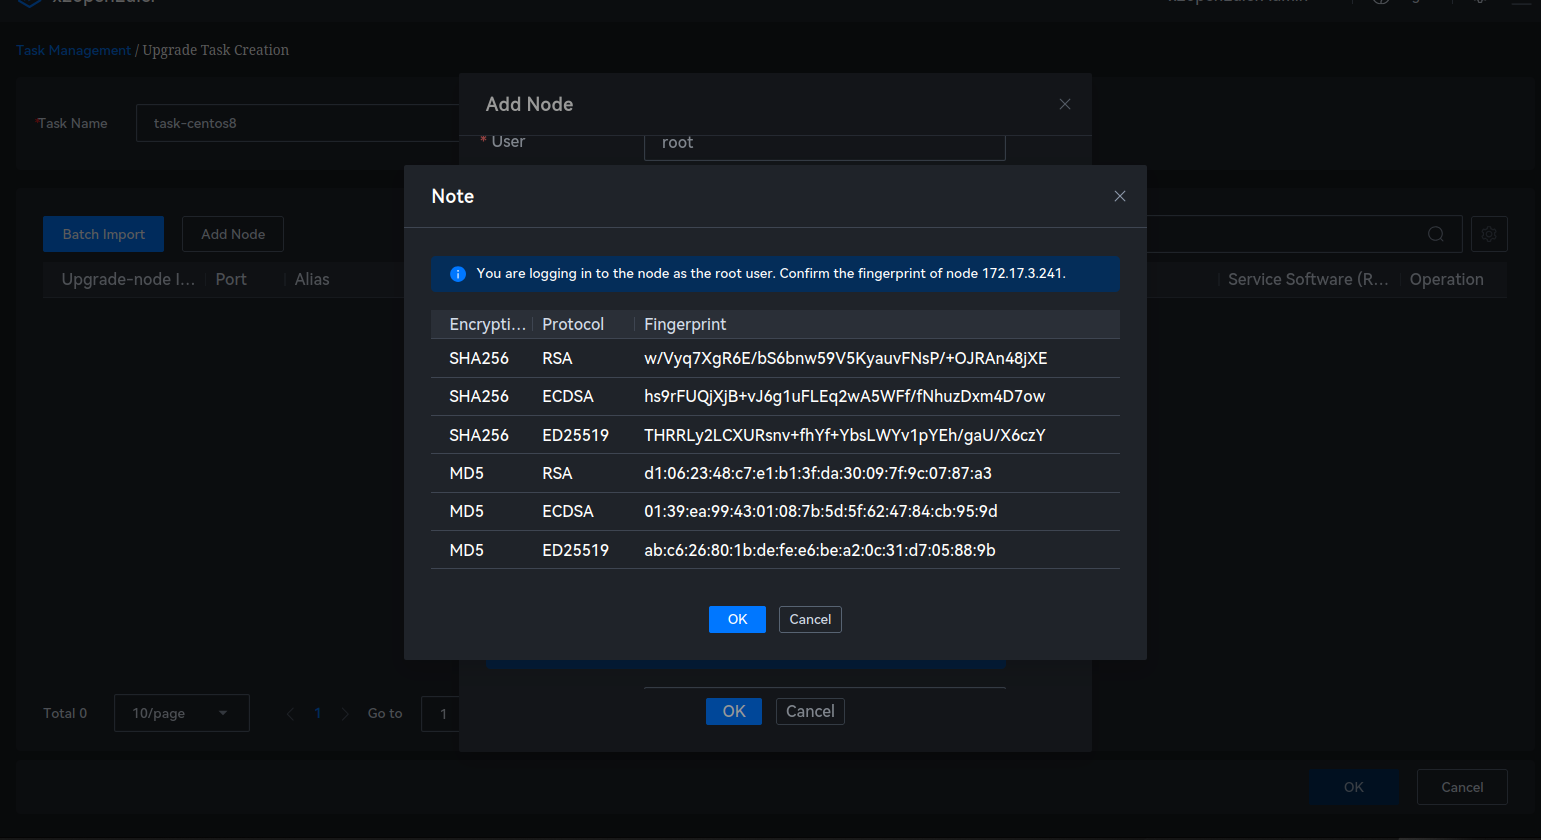Select the SHA256 ECDSA fingerprint row
Viewport: 1541px width, 840px height.
tap(774, 396)
